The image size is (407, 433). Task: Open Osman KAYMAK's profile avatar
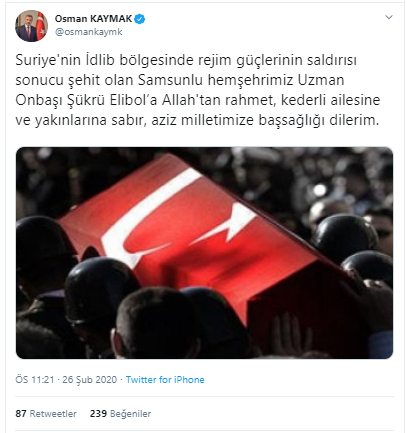coord(32,26)
